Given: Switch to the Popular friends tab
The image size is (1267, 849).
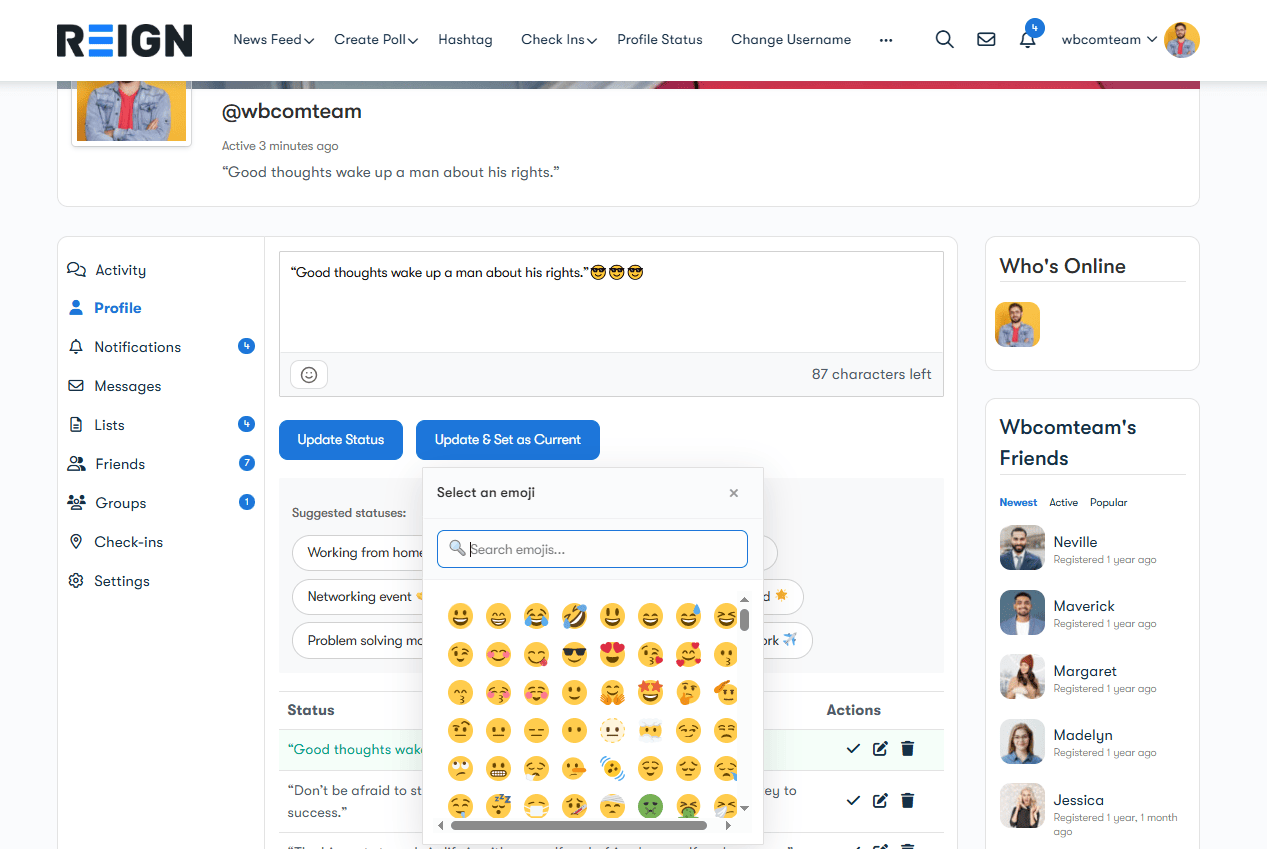Looking at the screenshot, I should (x=1108, y=502).
